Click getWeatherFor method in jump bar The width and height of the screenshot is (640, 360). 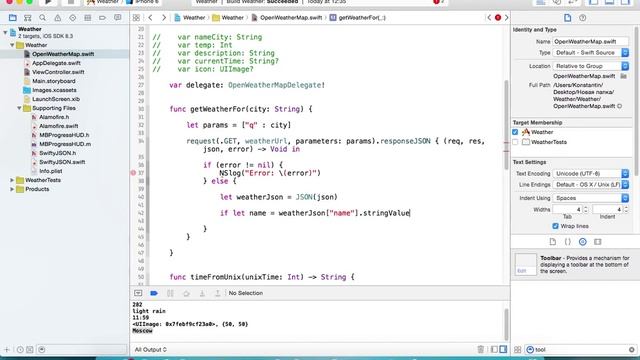358,18
